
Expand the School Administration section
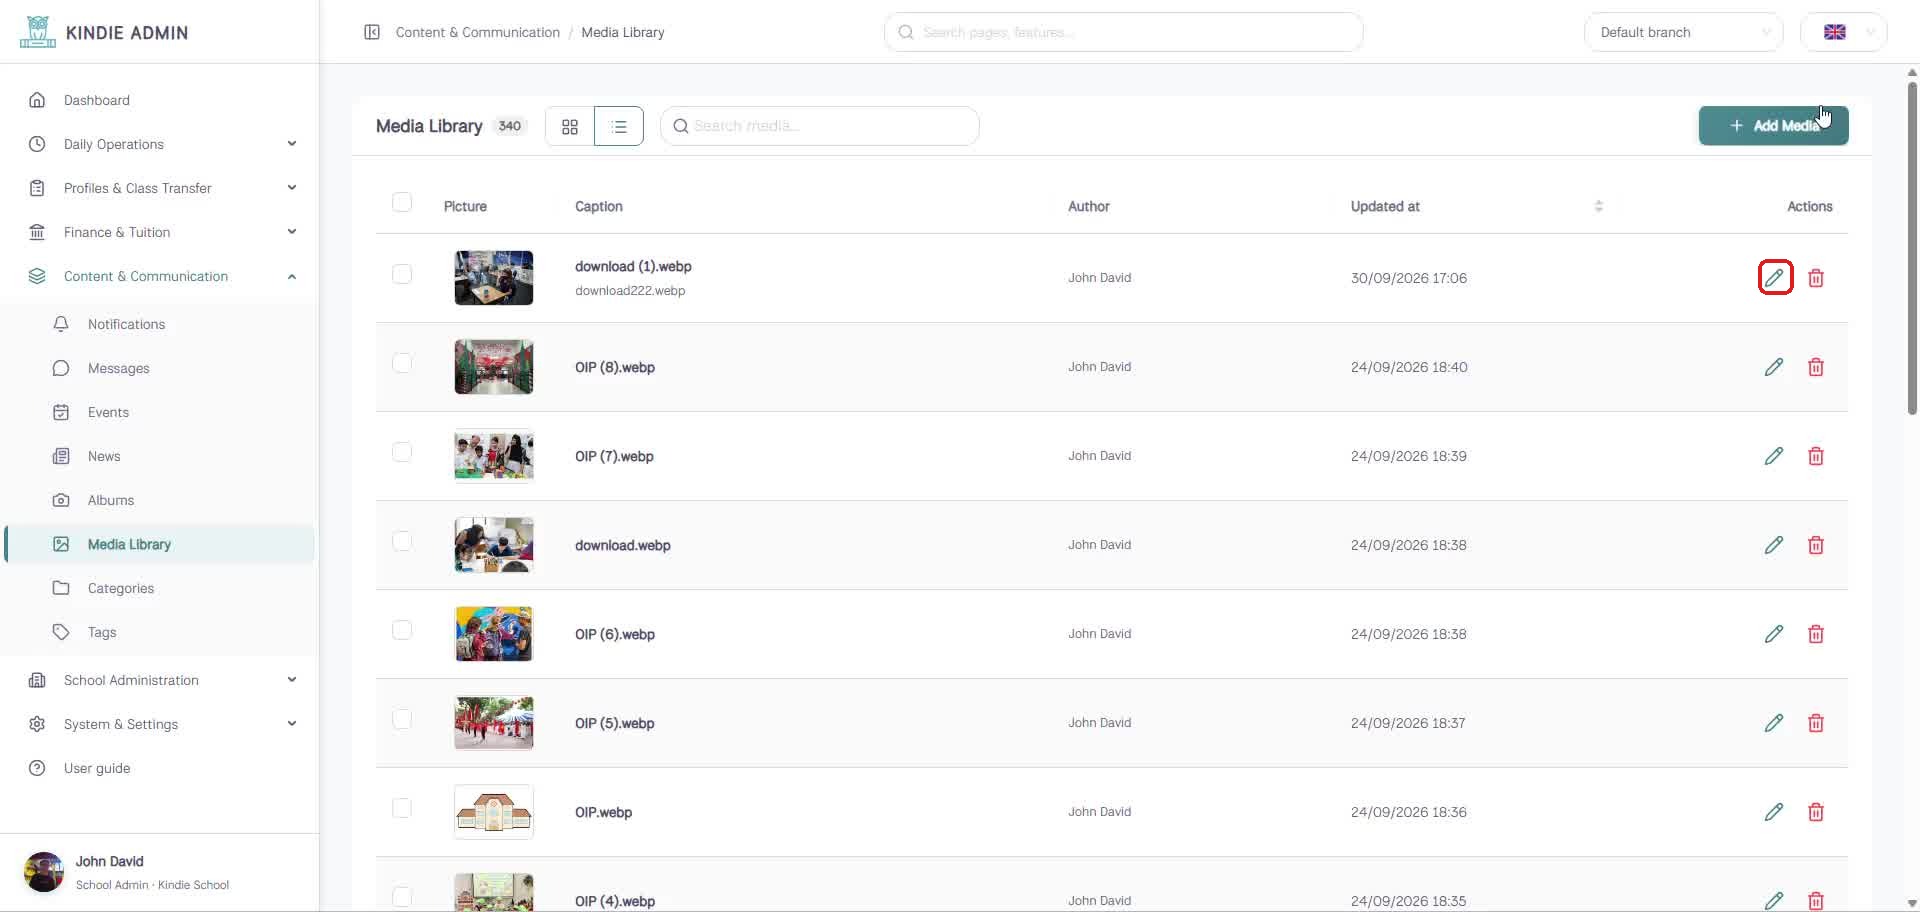(160, 680)
